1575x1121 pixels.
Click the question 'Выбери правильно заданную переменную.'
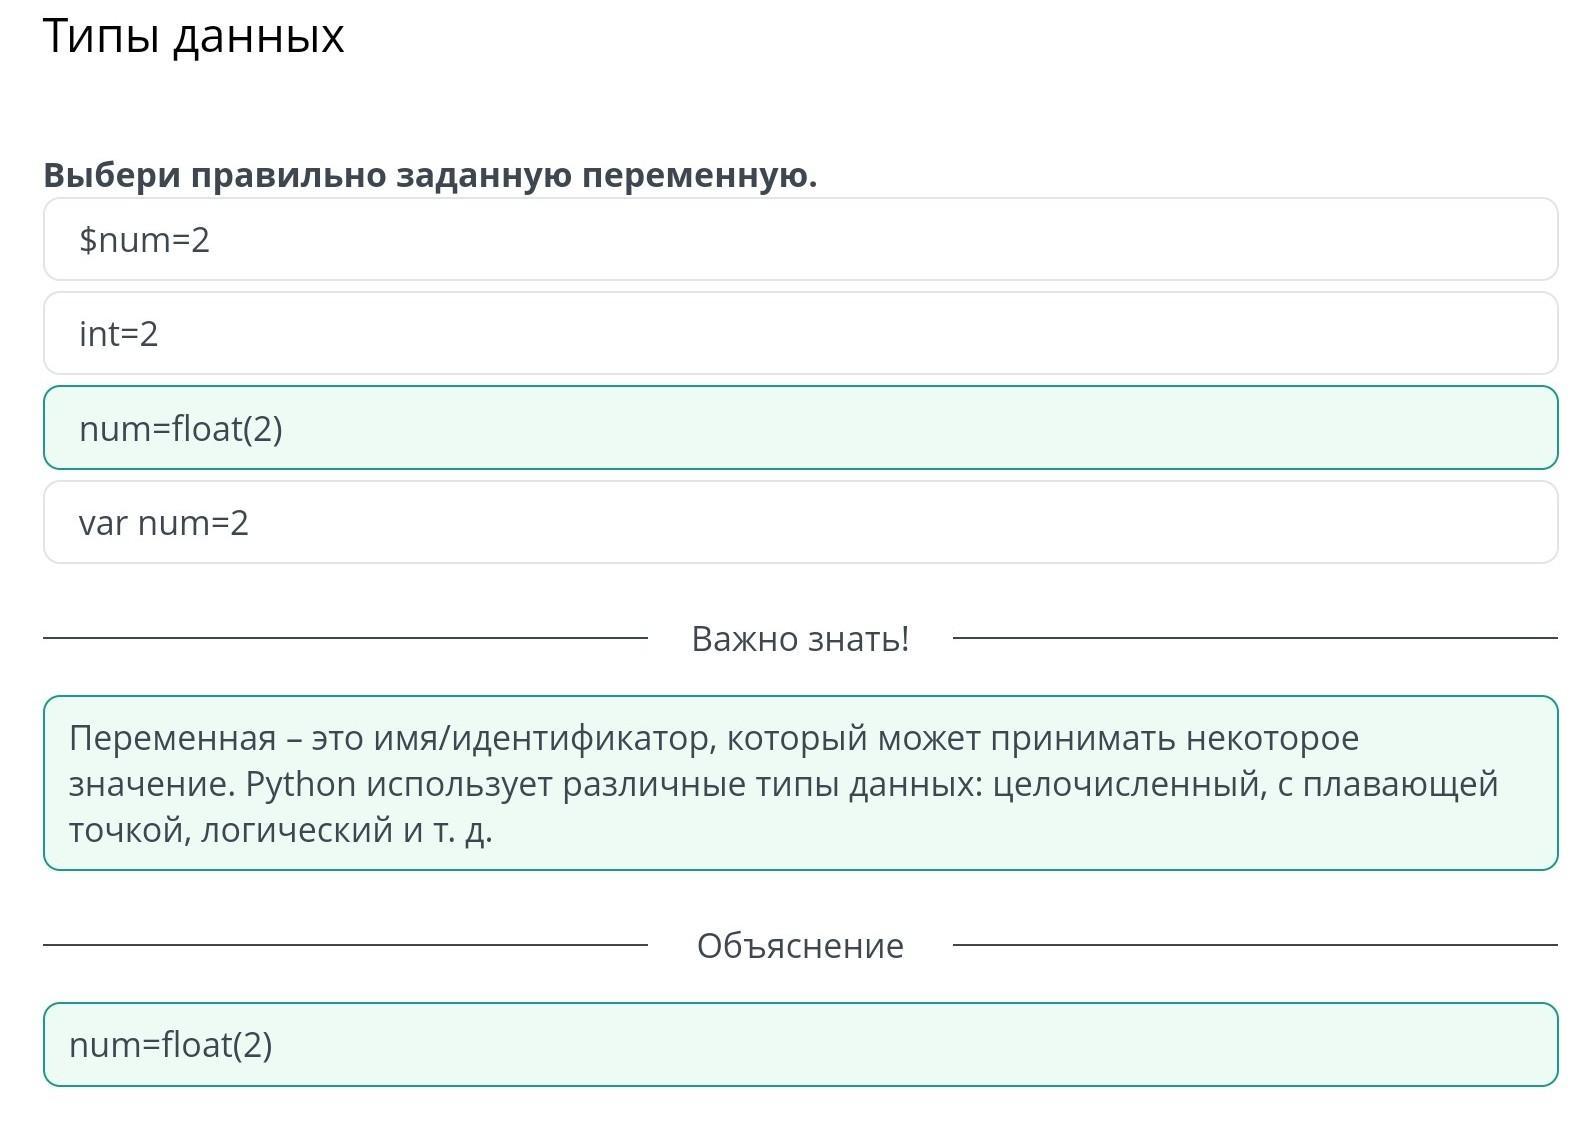coord(430,175)
